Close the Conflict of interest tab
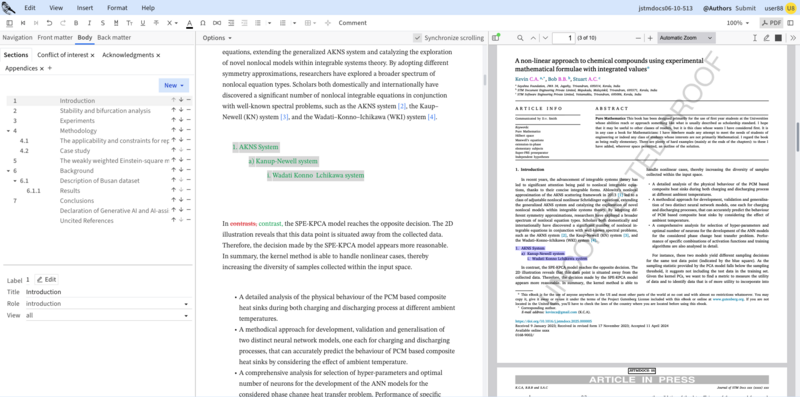 click(92, 55)
